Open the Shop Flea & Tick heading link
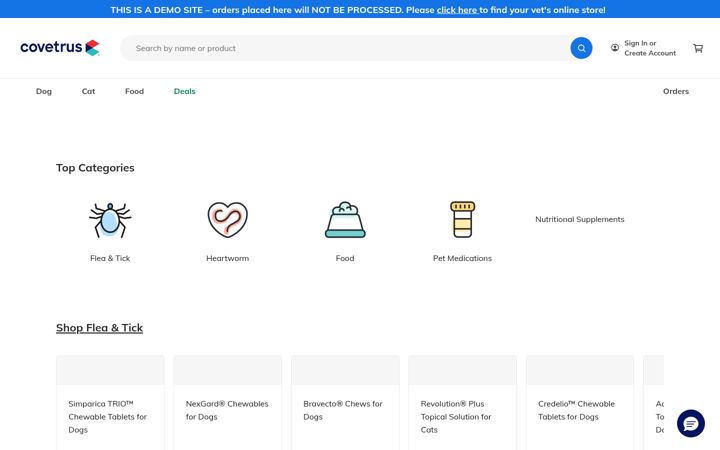 [x=99, y=328]
